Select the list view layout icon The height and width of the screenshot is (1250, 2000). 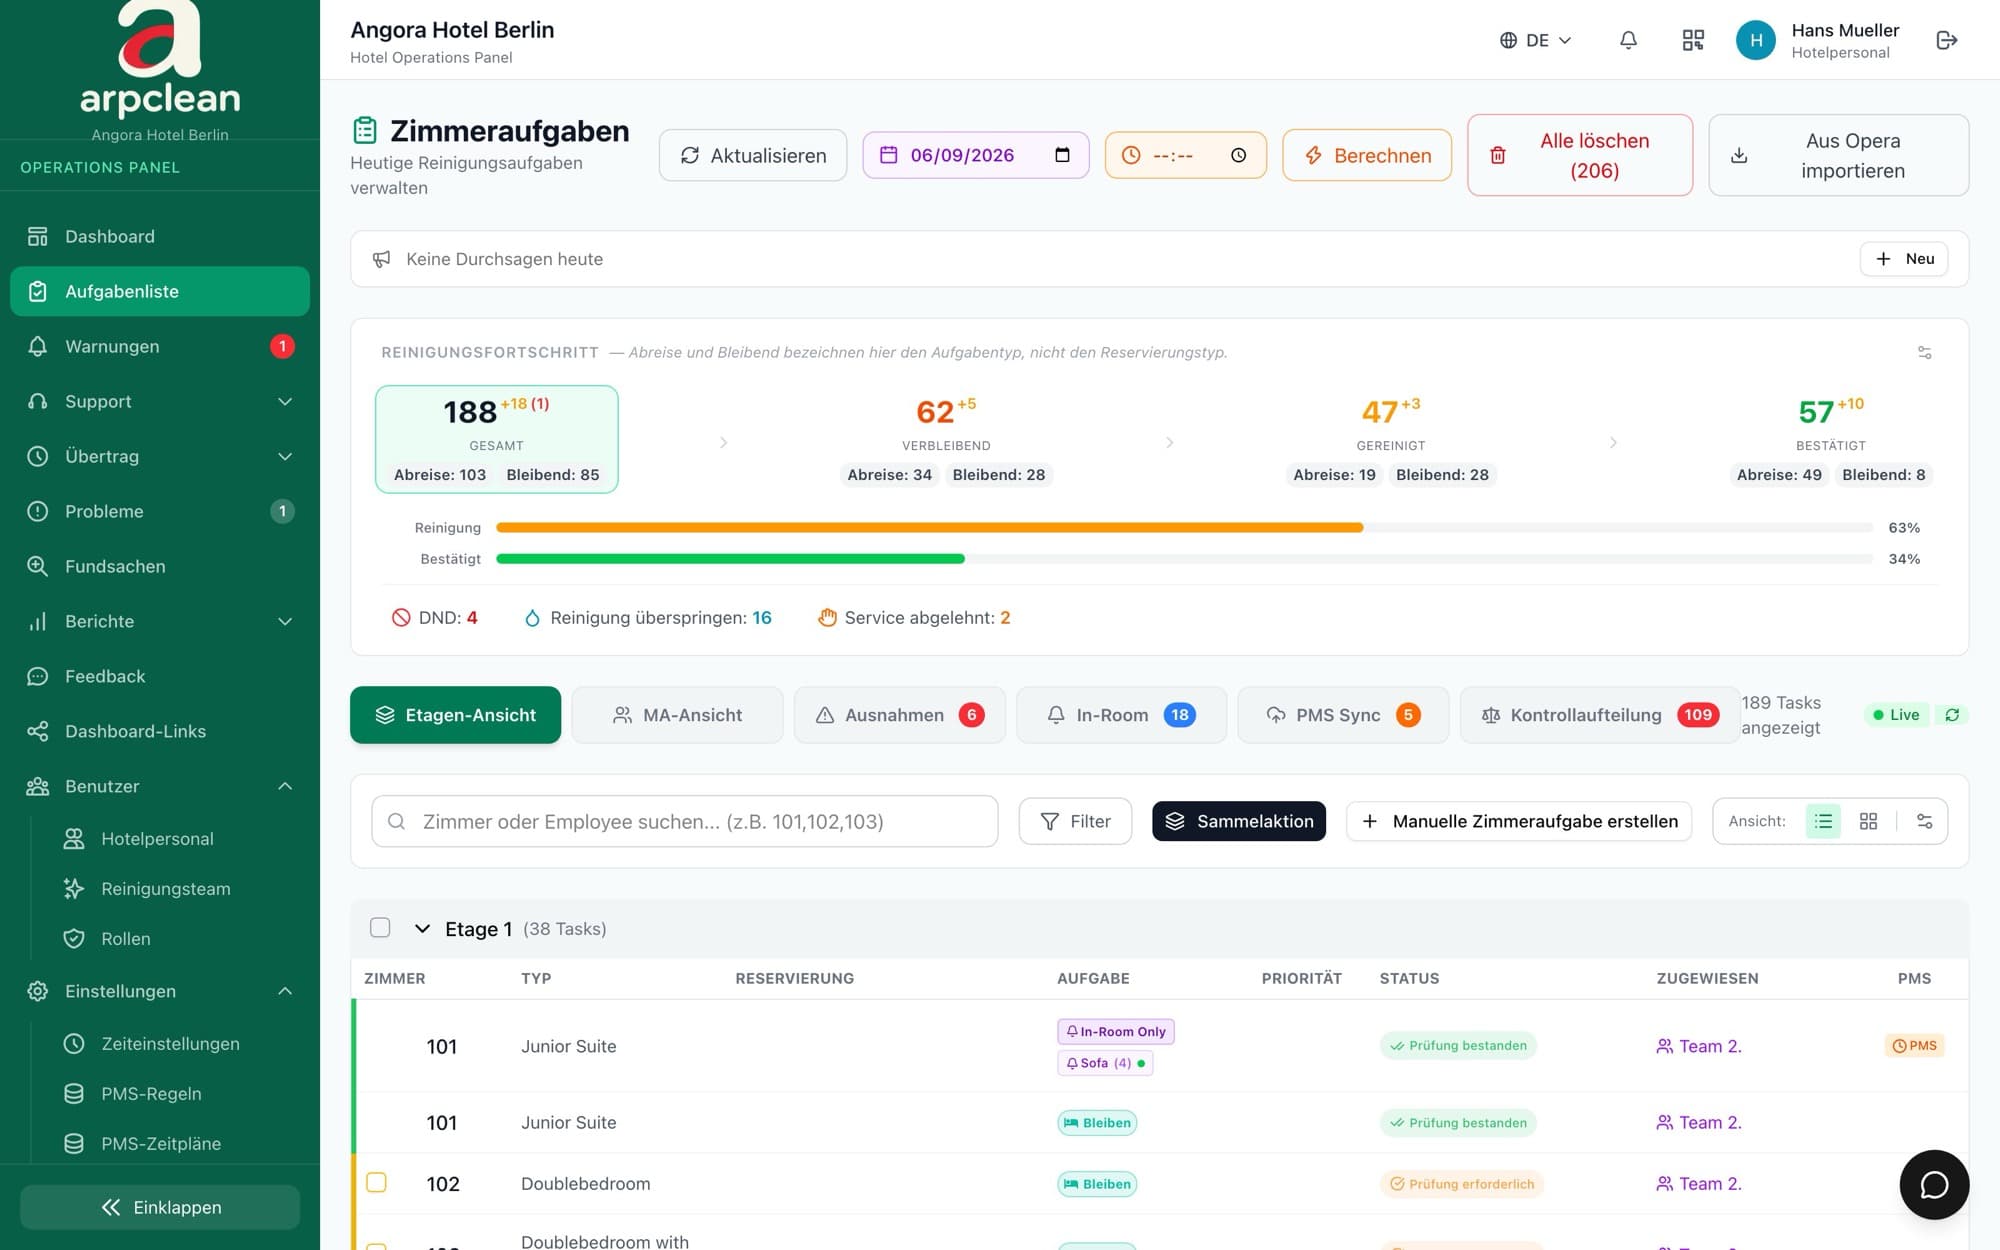[1823, 821]
